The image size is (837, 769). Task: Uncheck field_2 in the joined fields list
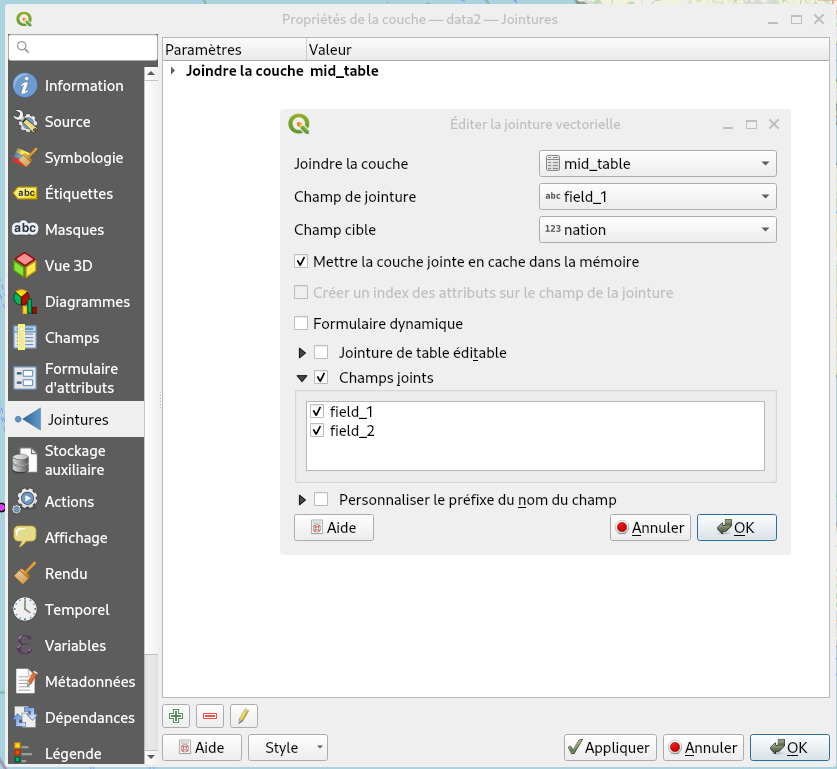coord(317,431)
